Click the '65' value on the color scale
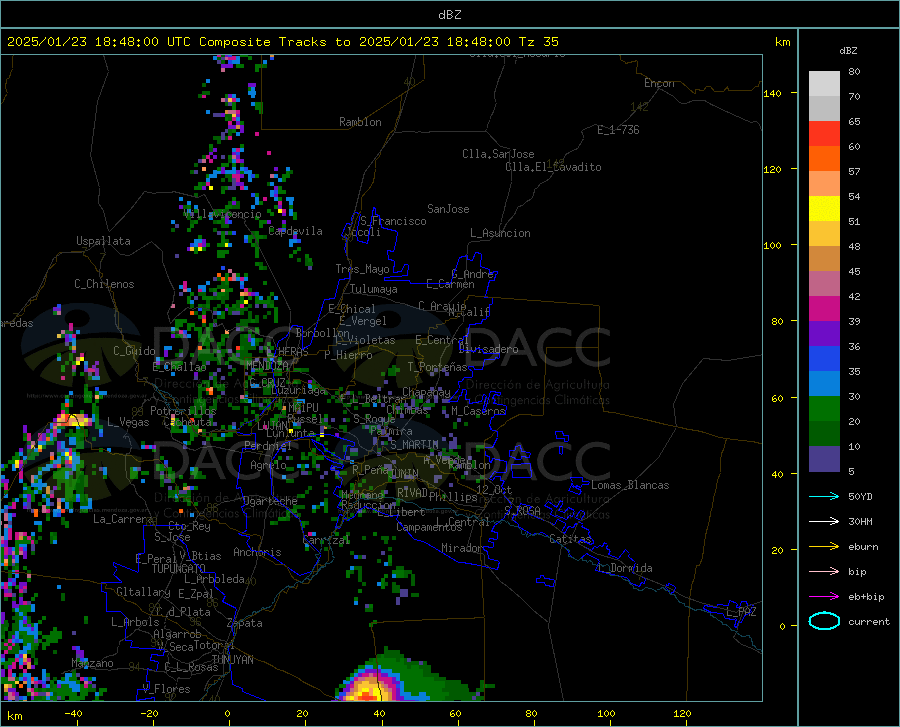This screenshot has width=900, height=727. [x=854, y=122]
